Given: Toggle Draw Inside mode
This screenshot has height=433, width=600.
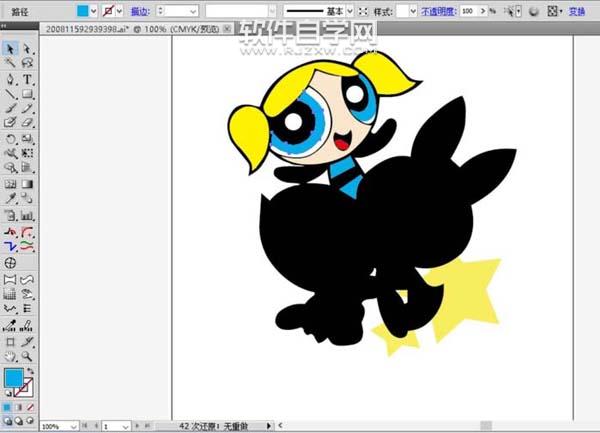Looking at the screenshot, I should 30,421.
